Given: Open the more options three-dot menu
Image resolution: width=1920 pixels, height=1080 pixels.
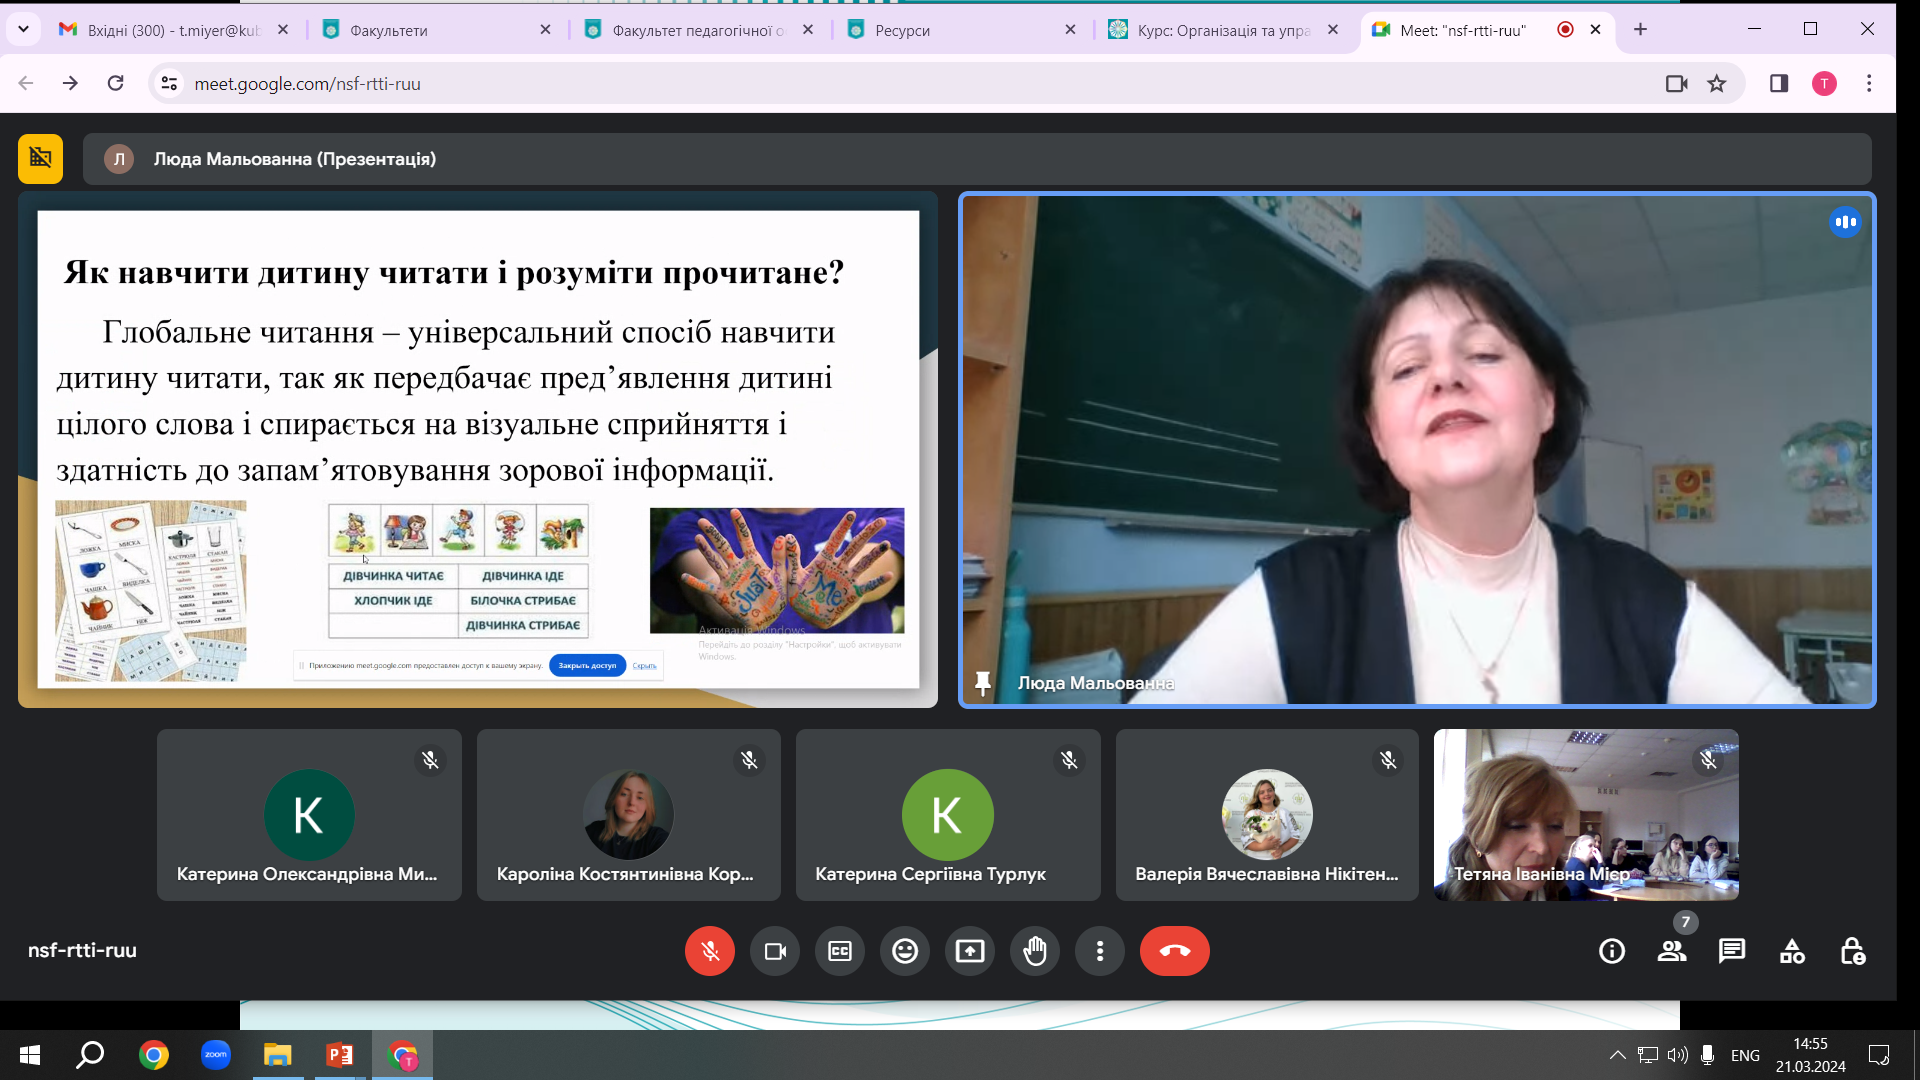Looking at the screenshot, I should click(x=1100, y=951).
